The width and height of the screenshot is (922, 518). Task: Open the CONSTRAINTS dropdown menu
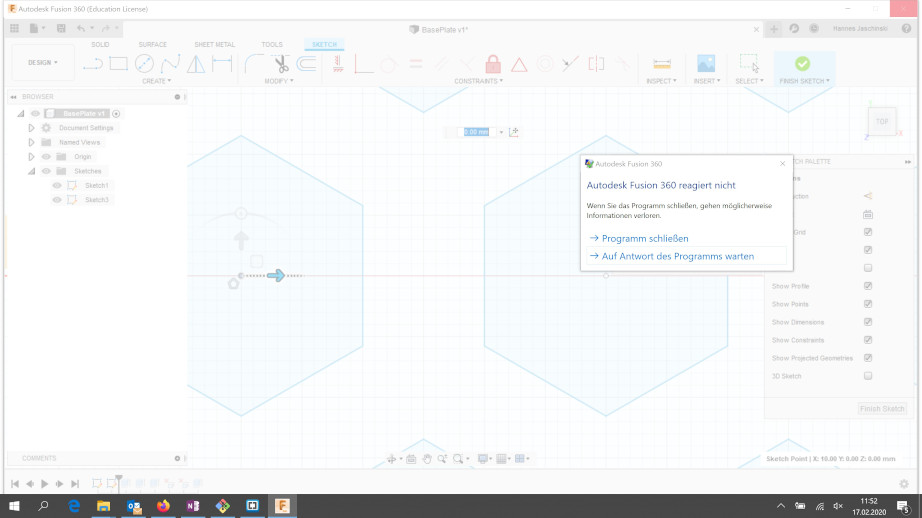tap(479, 81)
